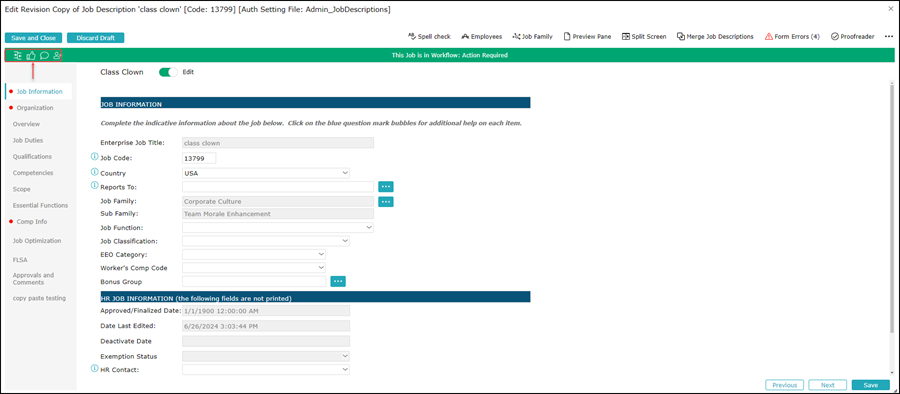900x394 pixels.
Task: Open the Exemption Status dropdown
Action: point(266,356)
